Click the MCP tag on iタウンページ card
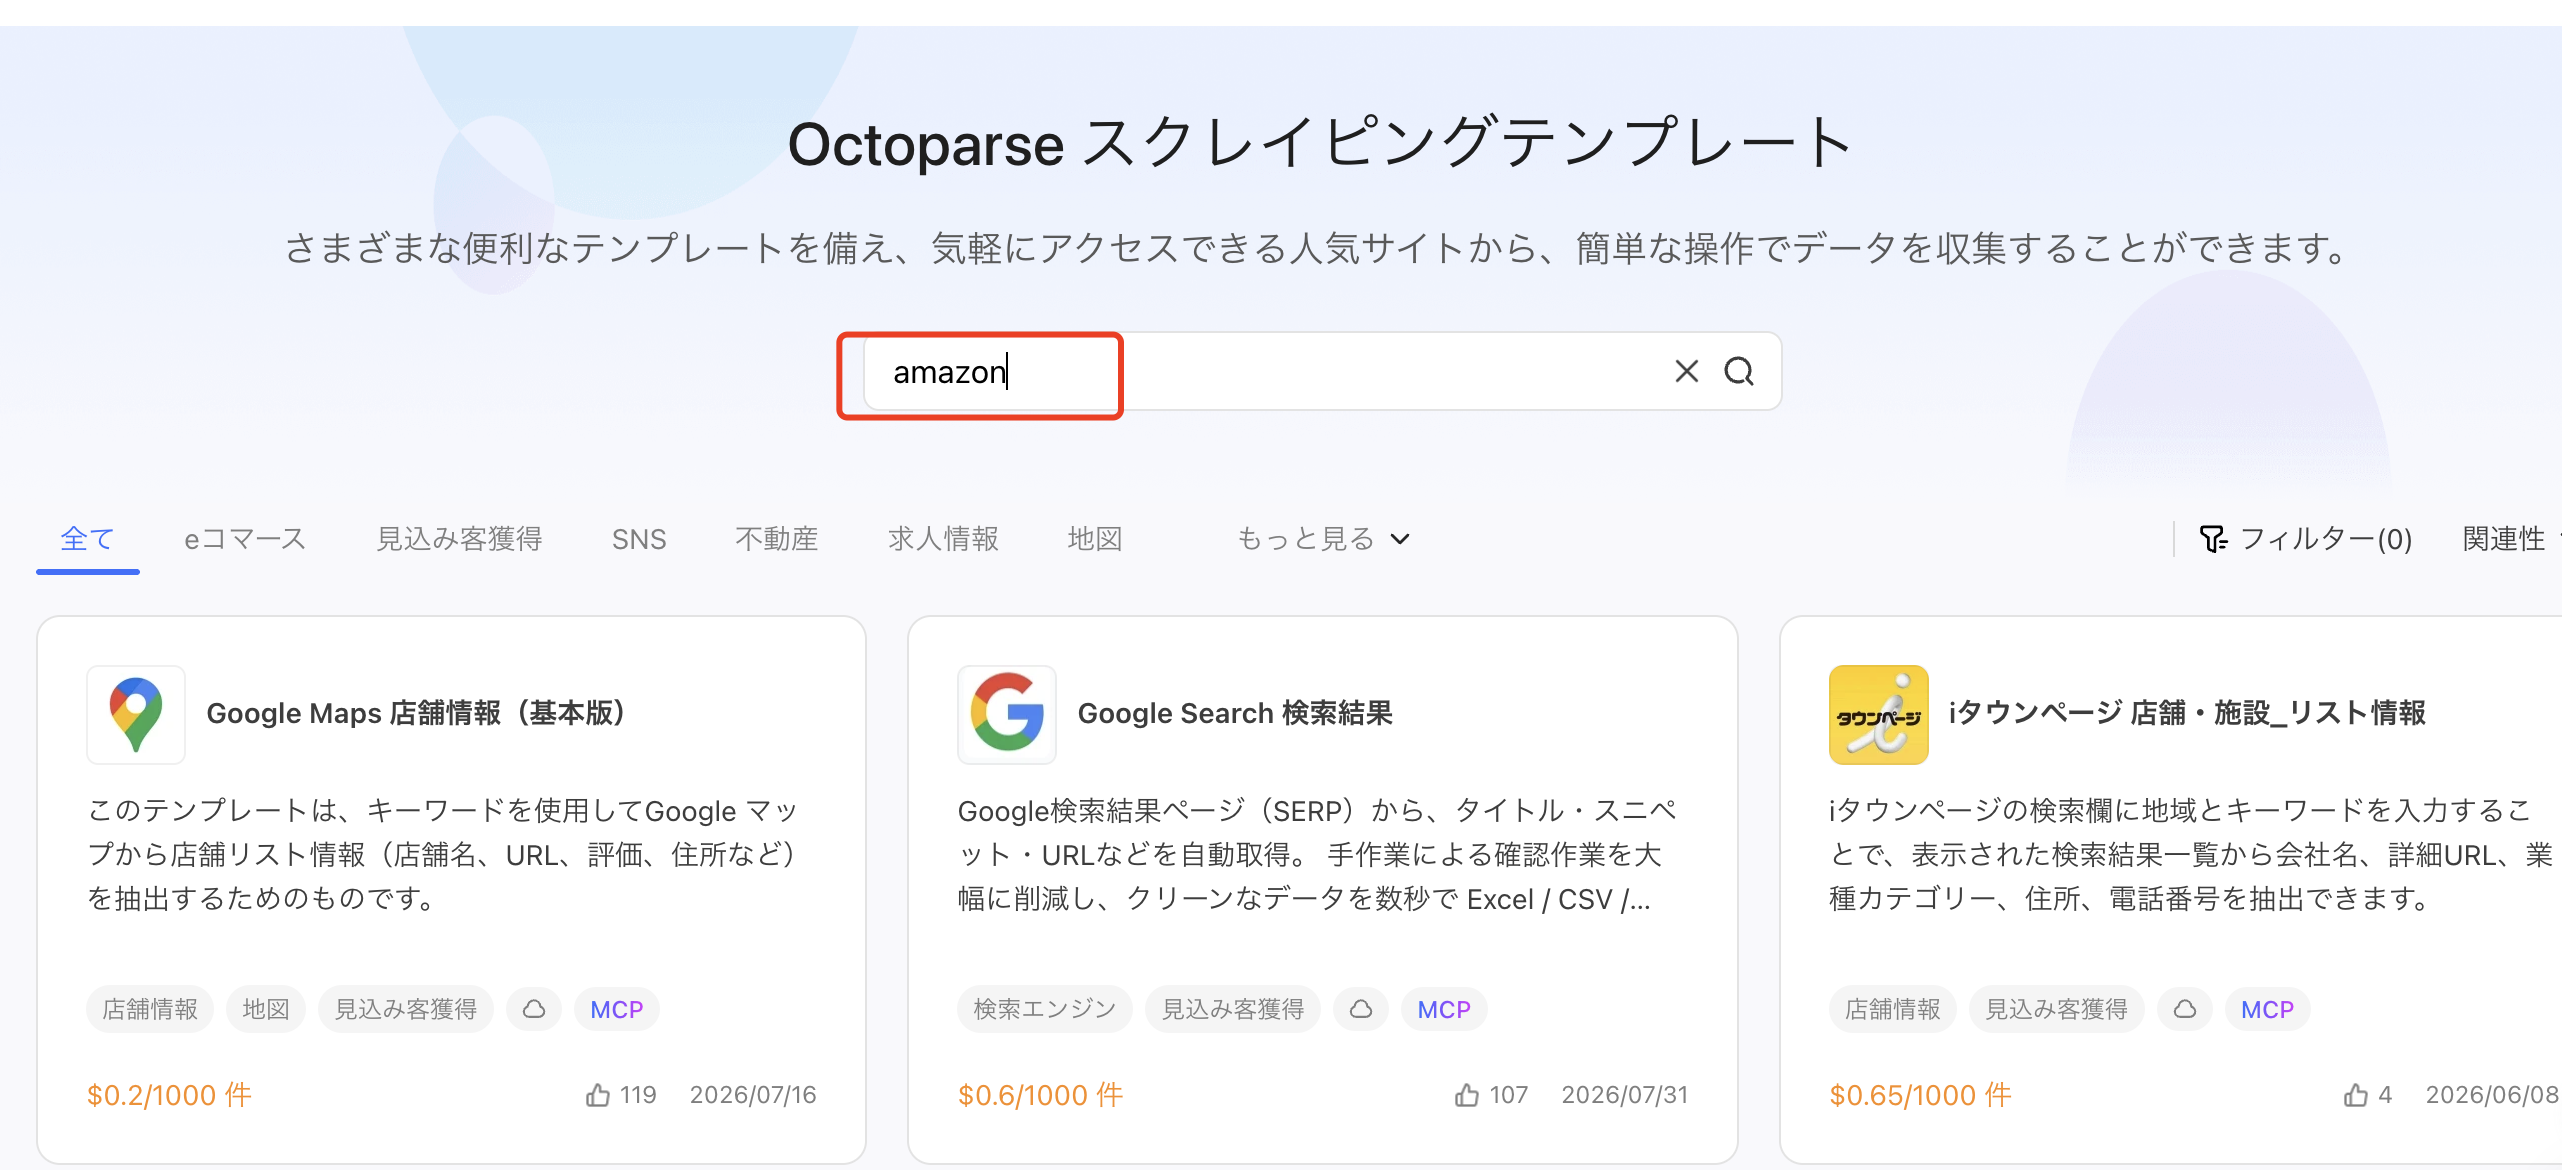 pos(2267,1009)
